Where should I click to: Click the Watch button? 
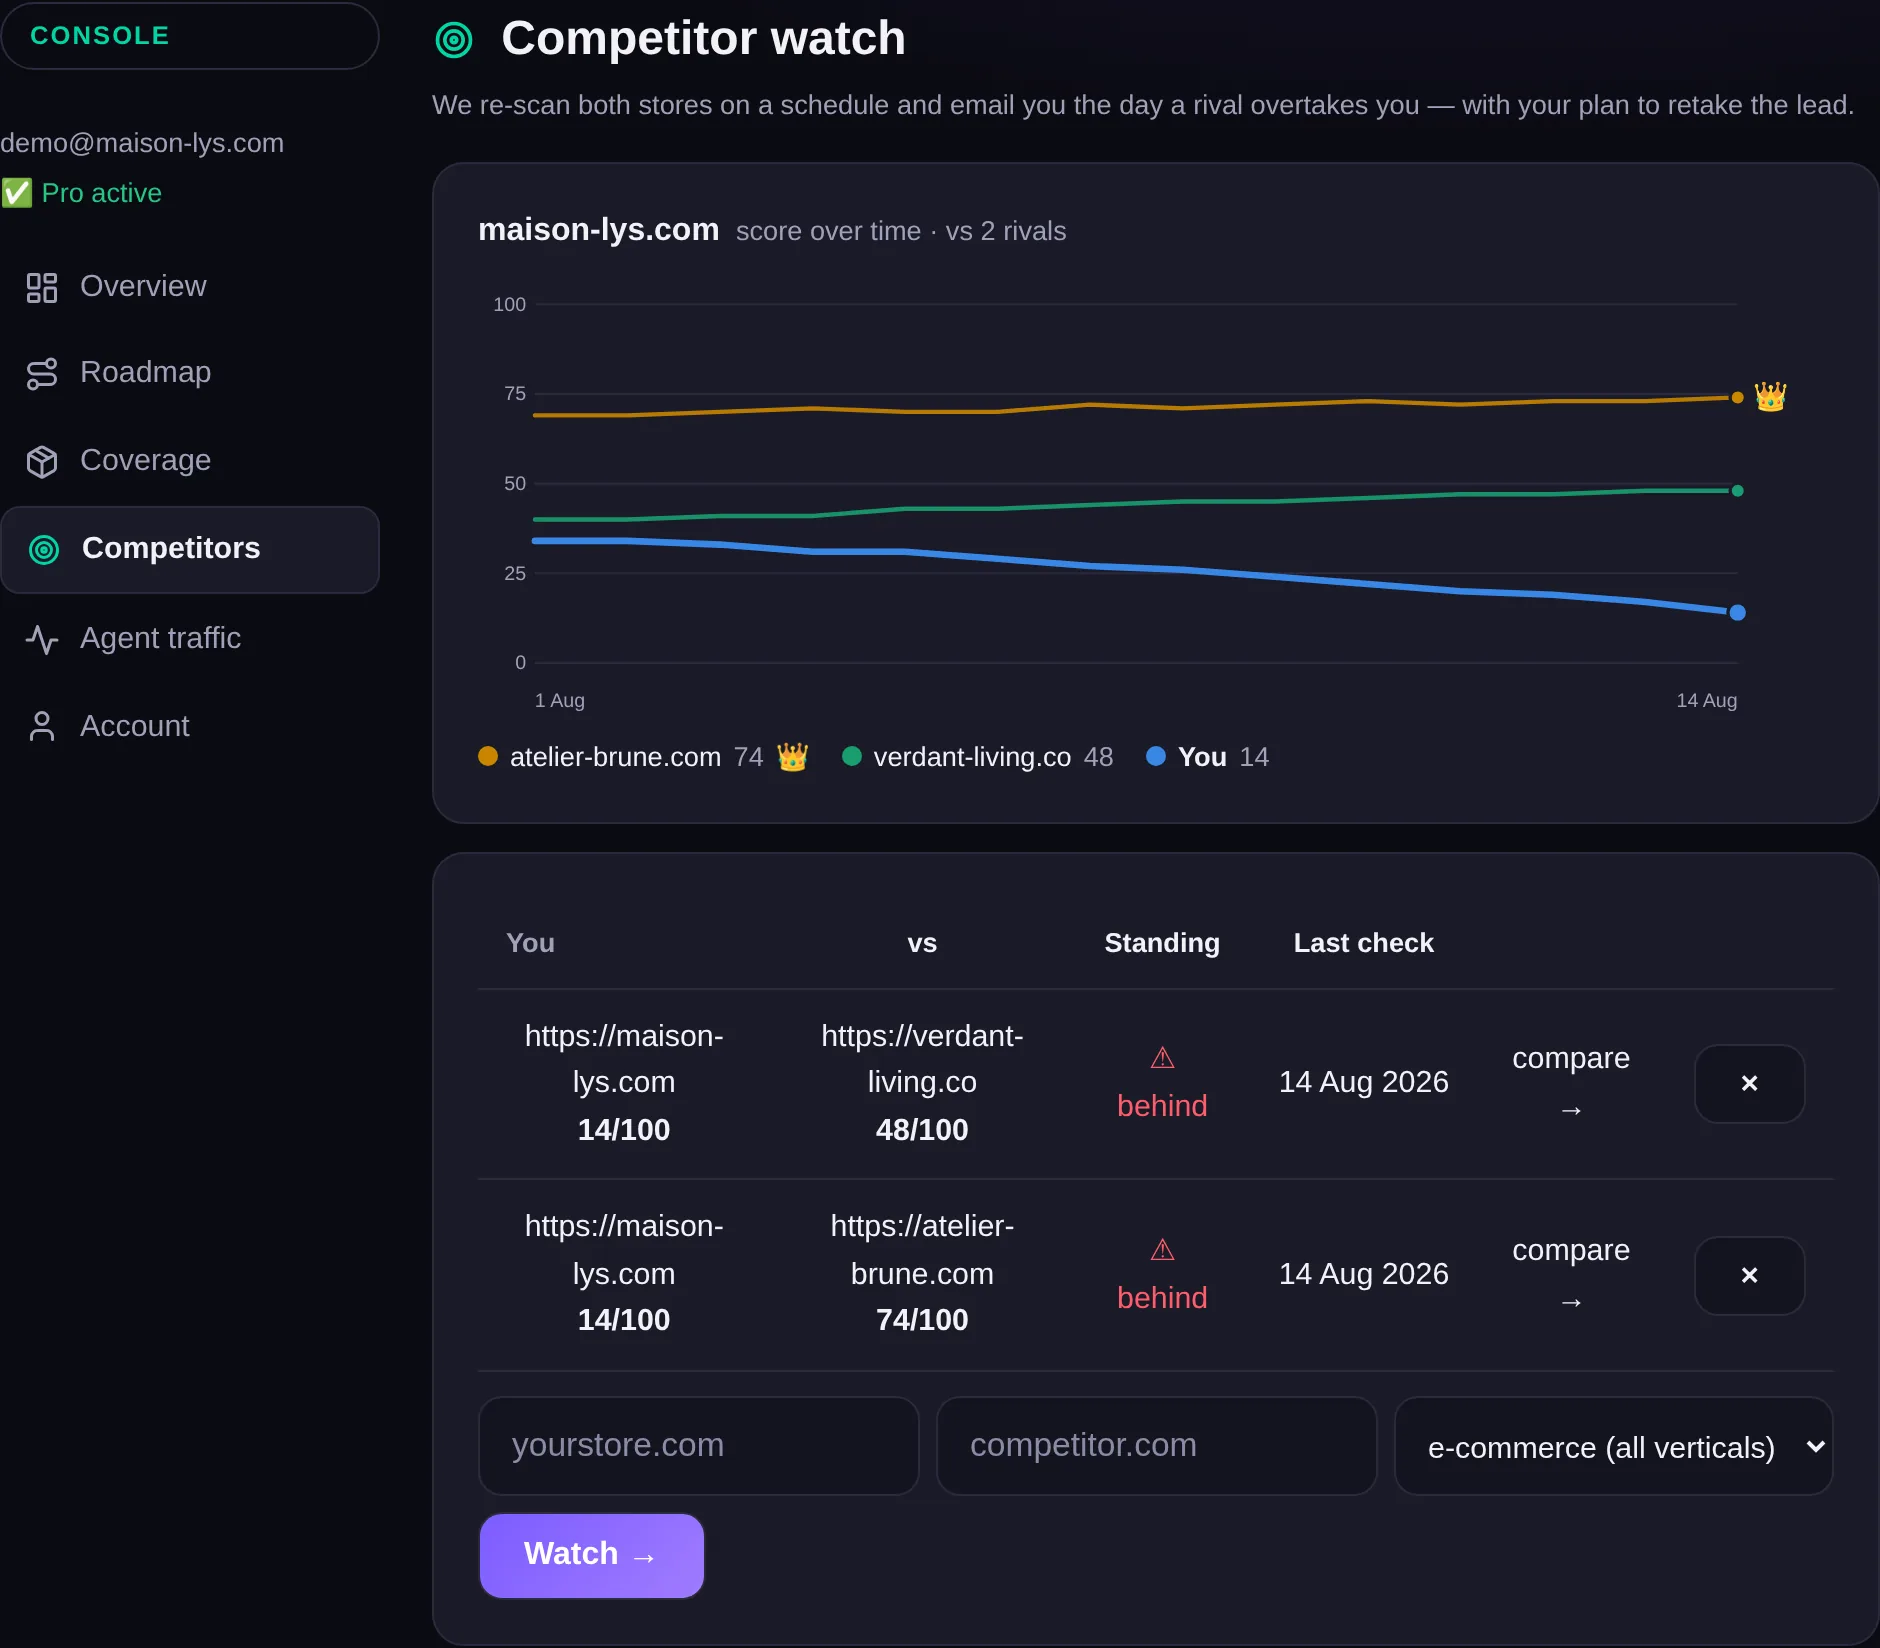click(592, 1555)
